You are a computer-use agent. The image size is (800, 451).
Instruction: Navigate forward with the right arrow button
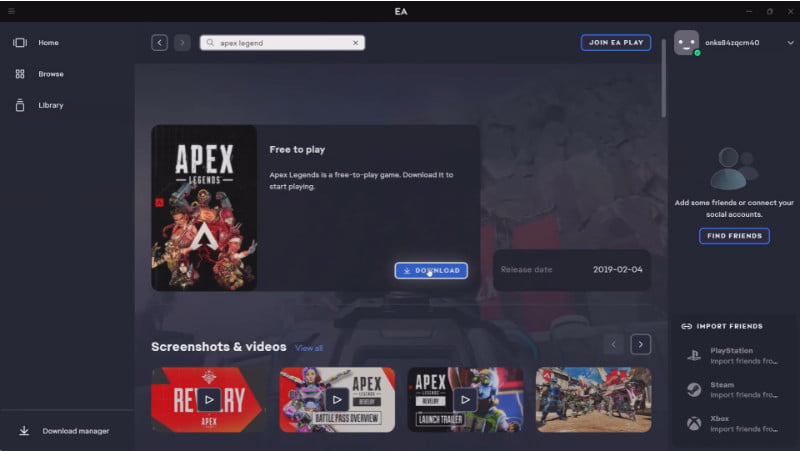(x=182, y=42)
